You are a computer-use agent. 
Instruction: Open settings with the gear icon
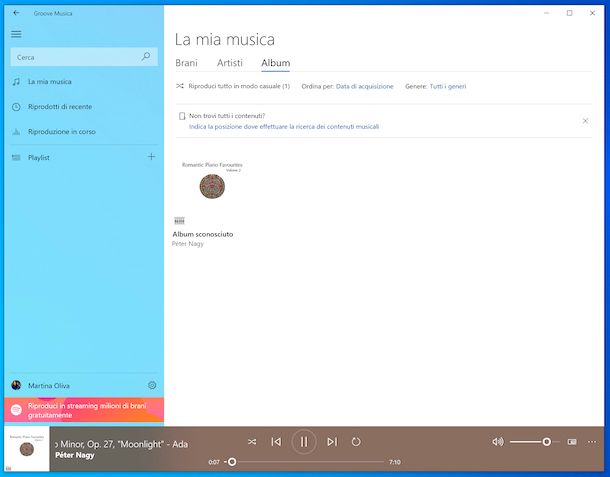pyautogui.click(x=152, y=385)
